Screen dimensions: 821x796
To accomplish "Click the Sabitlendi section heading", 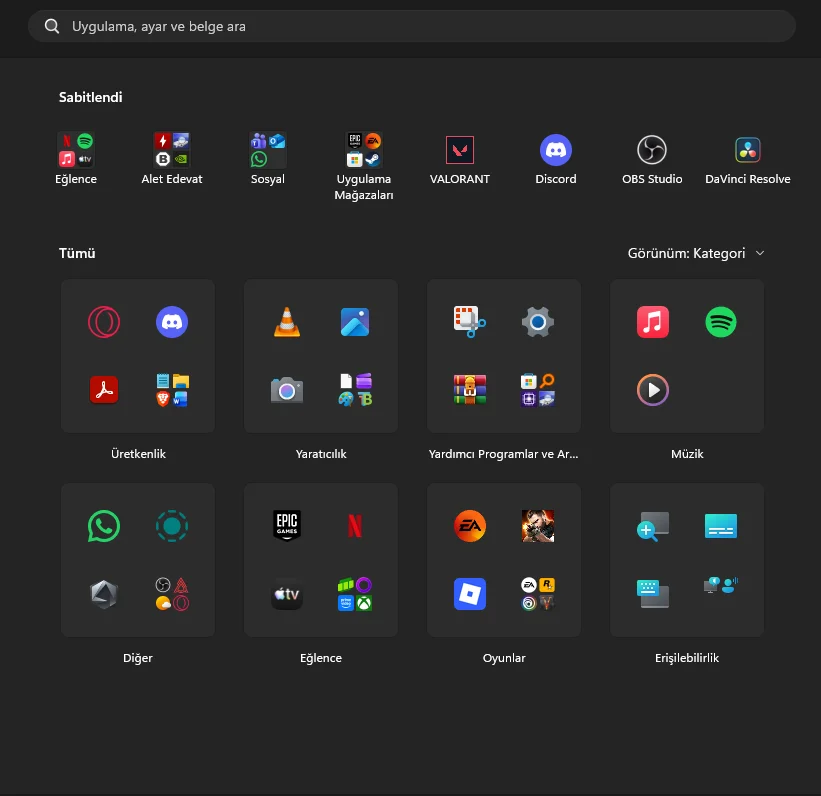I will (91, 97).
